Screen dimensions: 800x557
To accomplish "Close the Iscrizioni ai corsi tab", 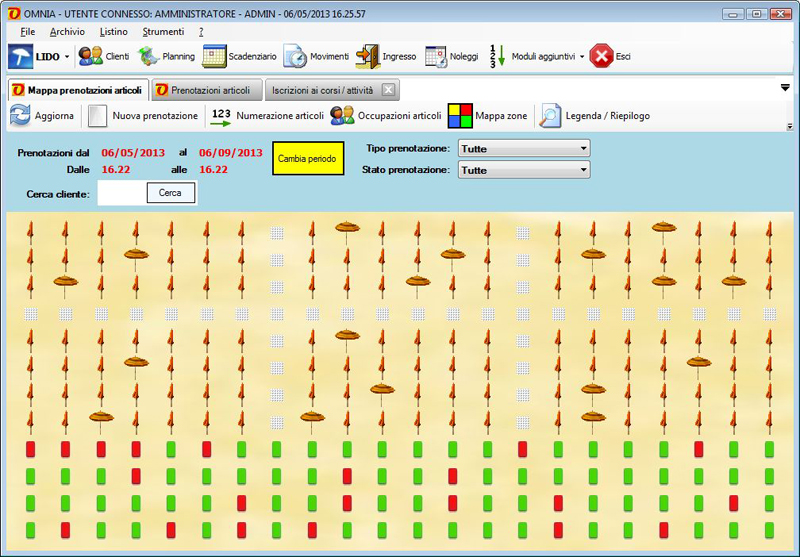I will [389, 90].
